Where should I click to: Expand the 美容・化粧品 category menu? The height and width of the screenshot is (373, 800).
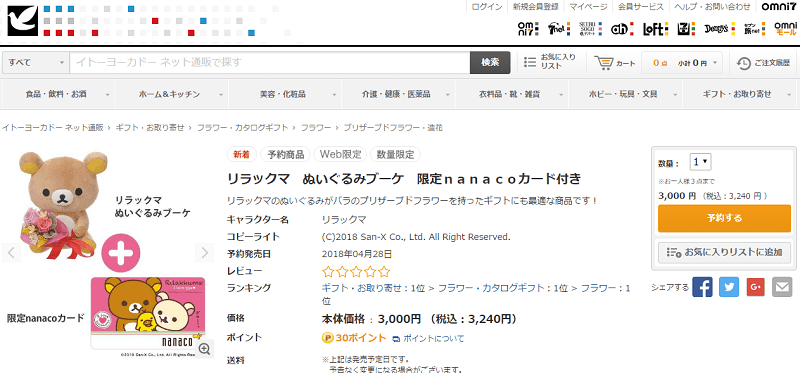point(285,94)
